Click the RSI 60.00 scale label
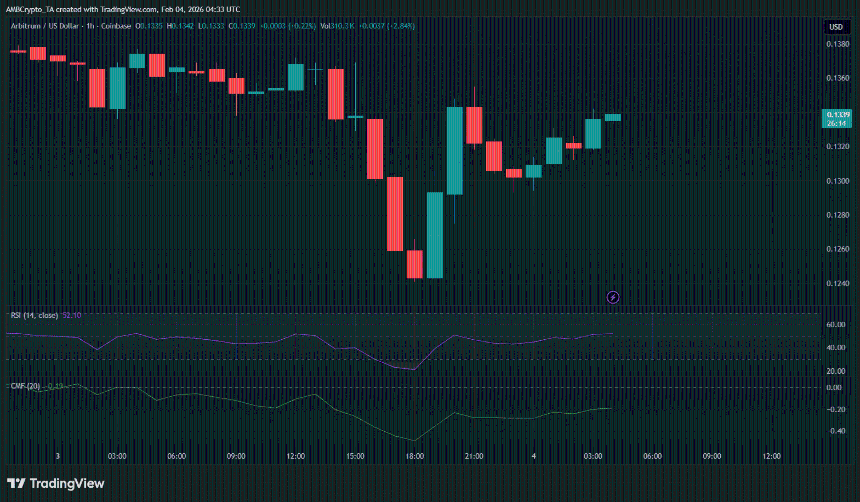Viewport: 860px width, 502px height. click(835, 325)
